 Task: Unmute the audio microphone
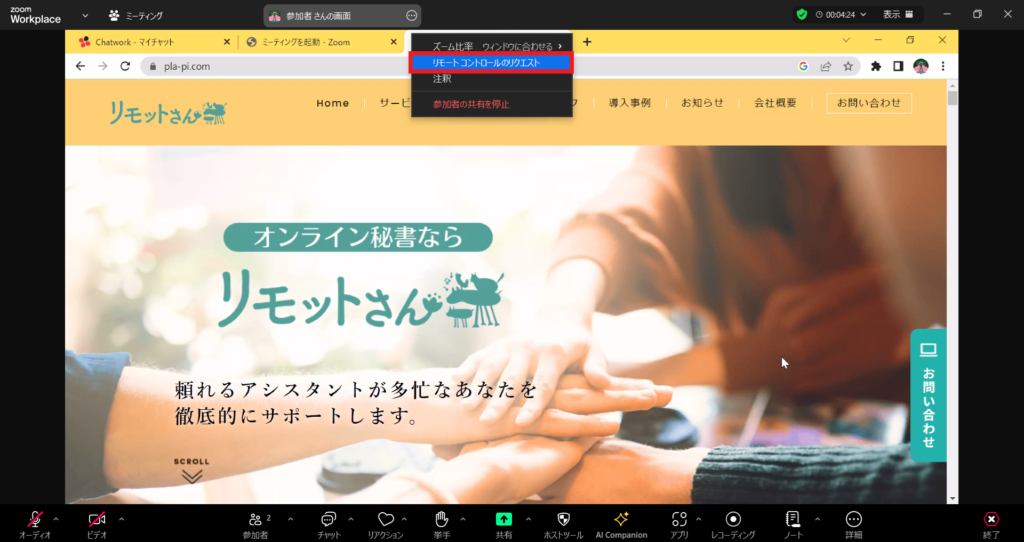(x=35, y=519)
